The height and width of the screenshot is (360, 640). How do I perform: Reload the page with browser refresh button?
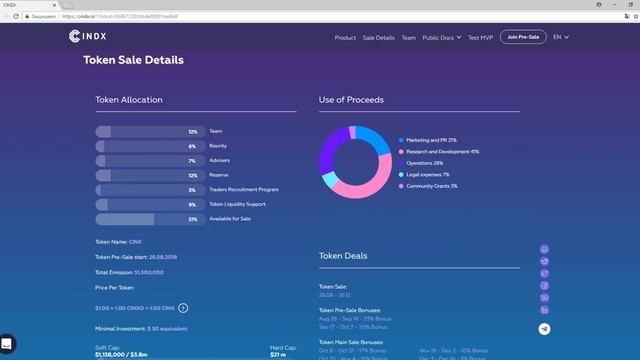coord(16,16)
